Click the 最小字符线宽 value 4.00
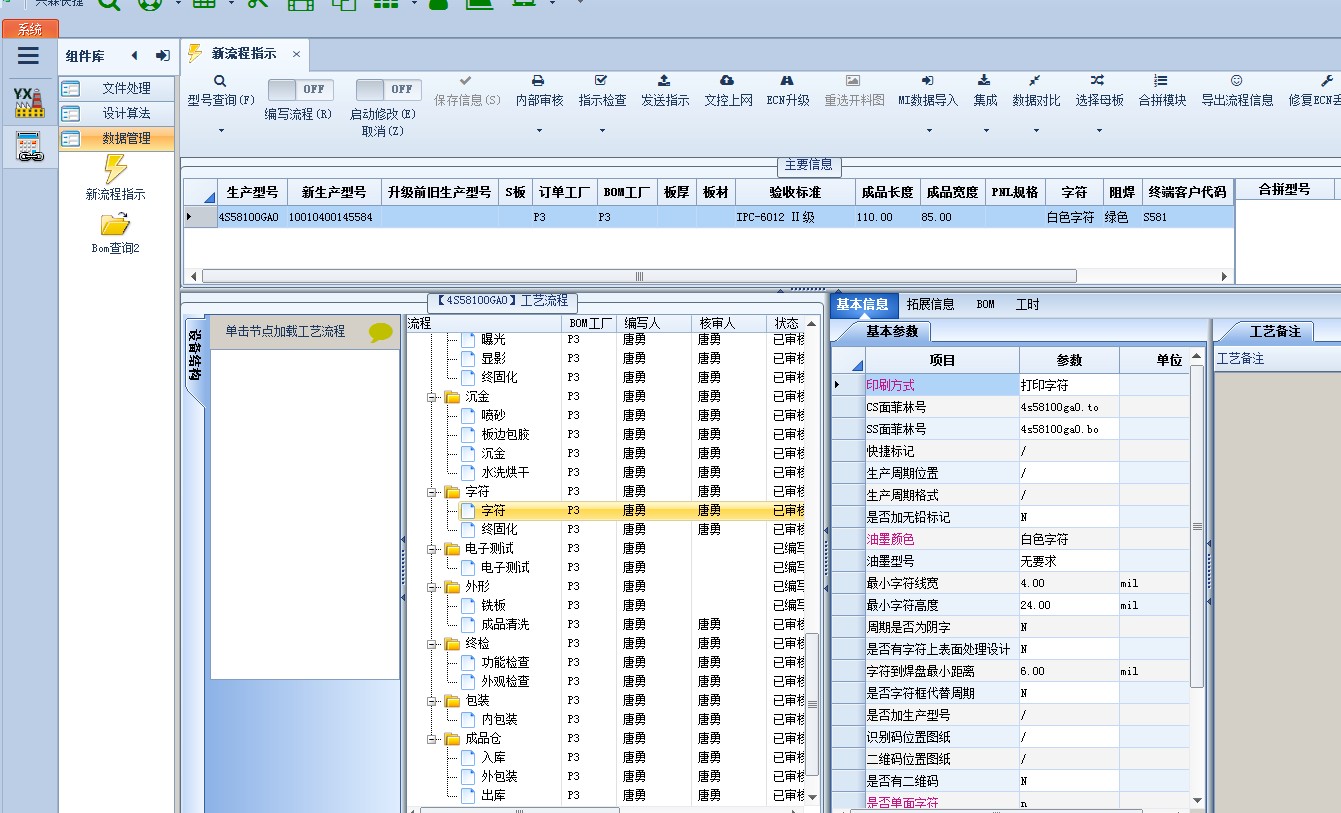Image resolution: width=1341 pixels, height=813 pixels. tap(1069, 583)
